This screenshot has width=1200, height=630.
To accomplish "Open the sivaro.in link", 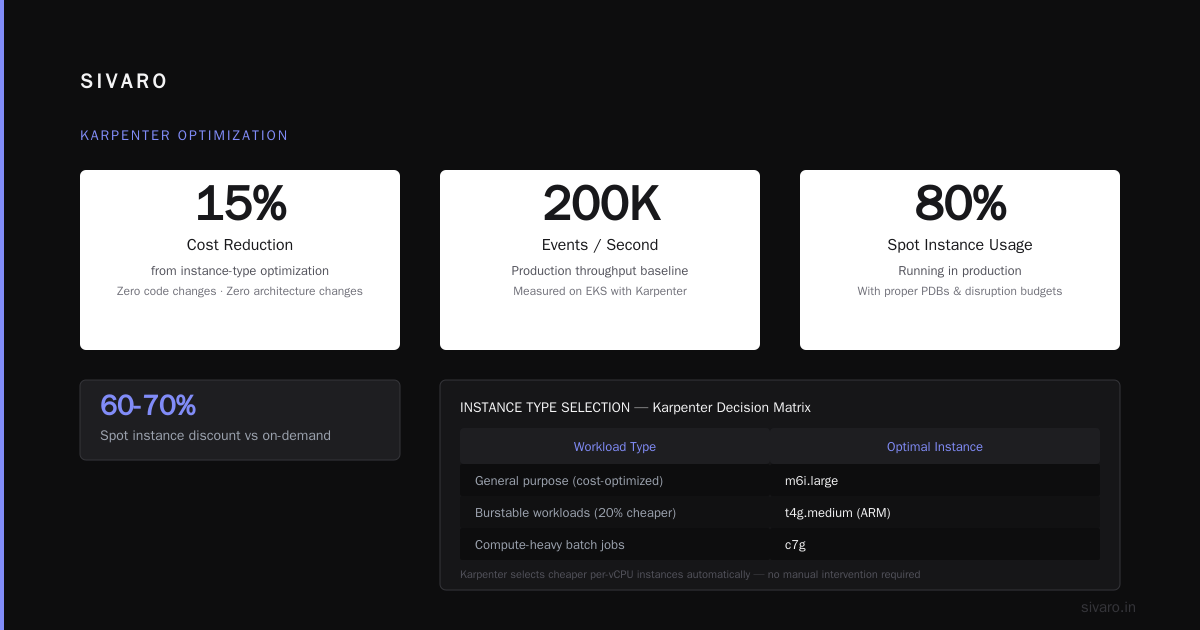I will click(1108, 607).
